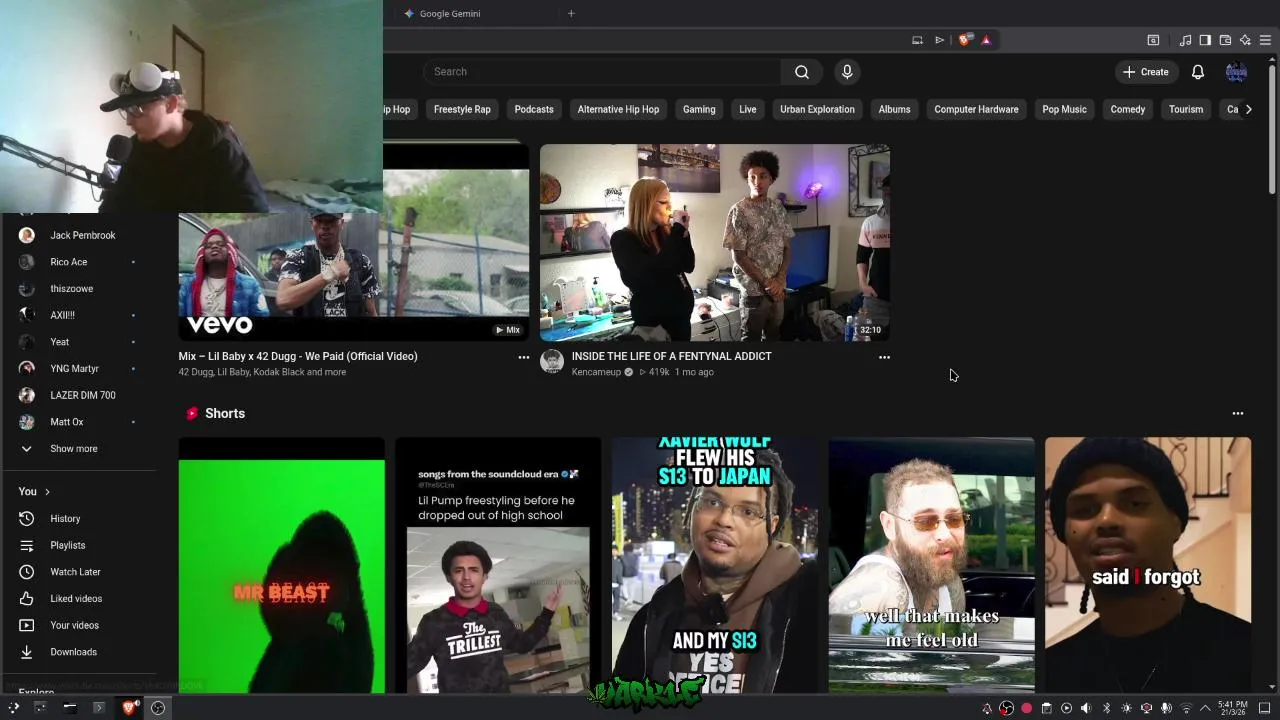Viewport: 1280px width, 720px height.
Task: Expand the You section chevron
Action: point(47,492)
